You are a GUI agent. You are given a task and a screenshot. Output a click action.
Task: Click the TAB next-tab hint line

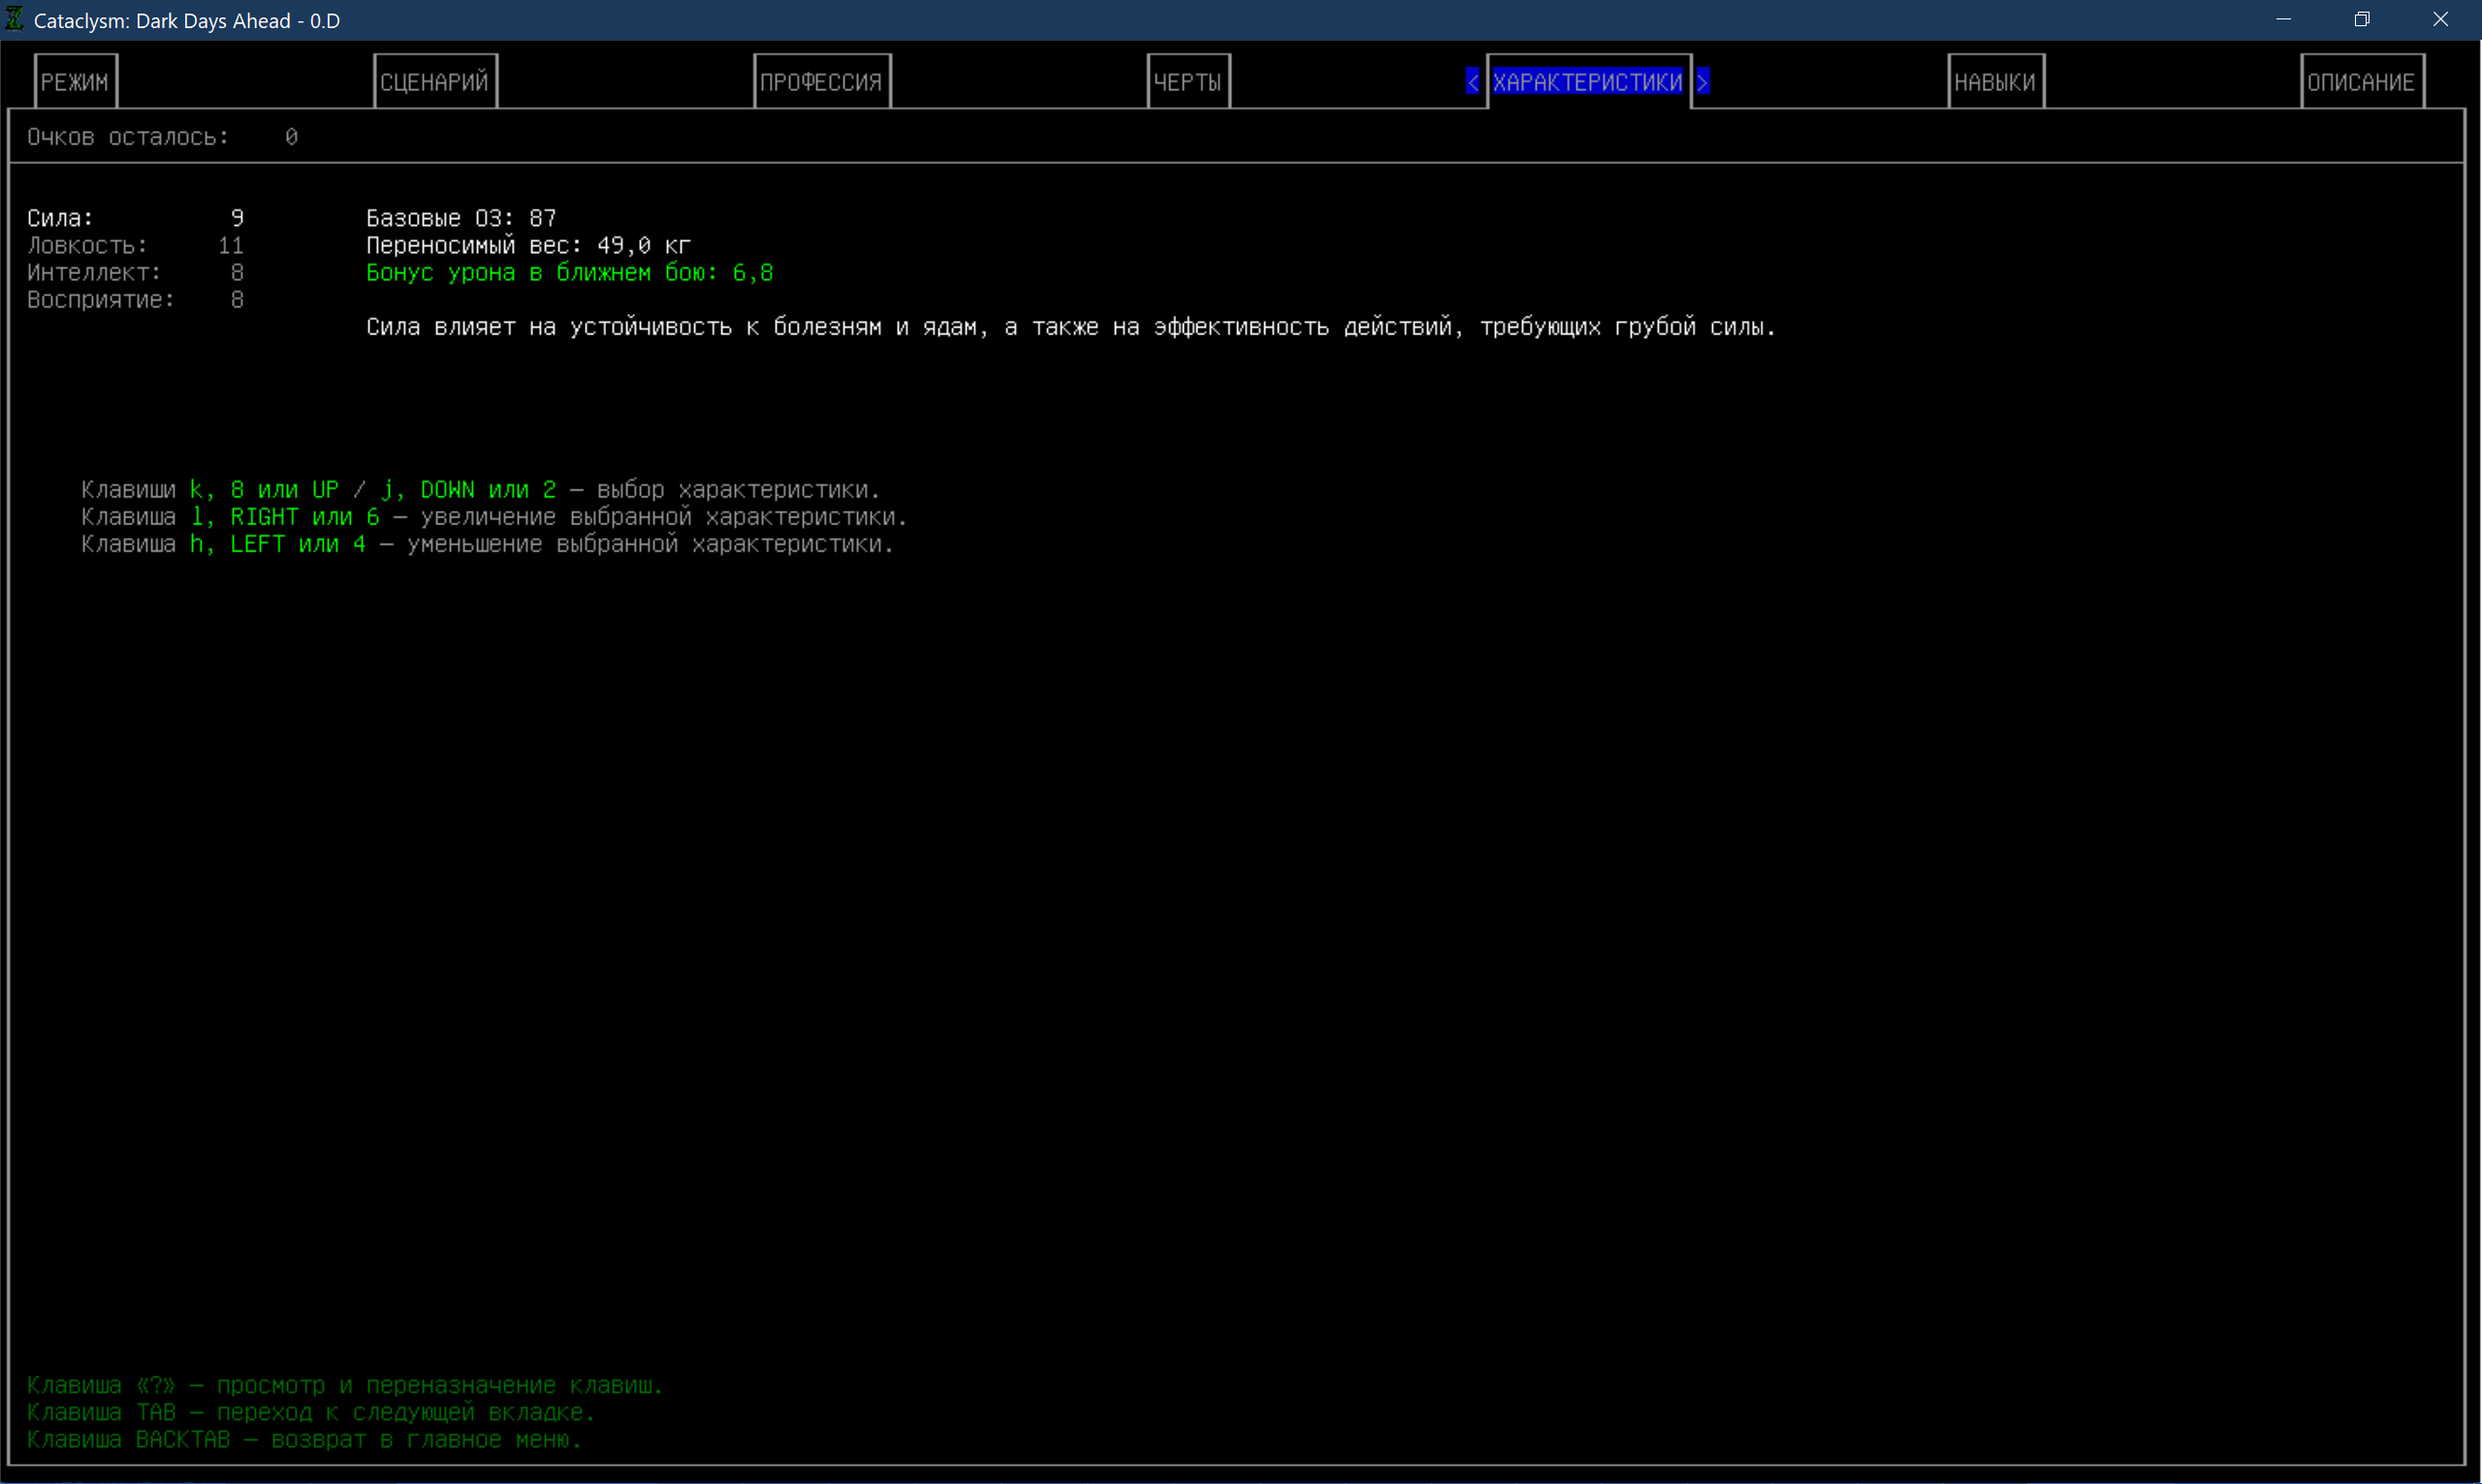pyautogui.click(x=311, y=1412)
